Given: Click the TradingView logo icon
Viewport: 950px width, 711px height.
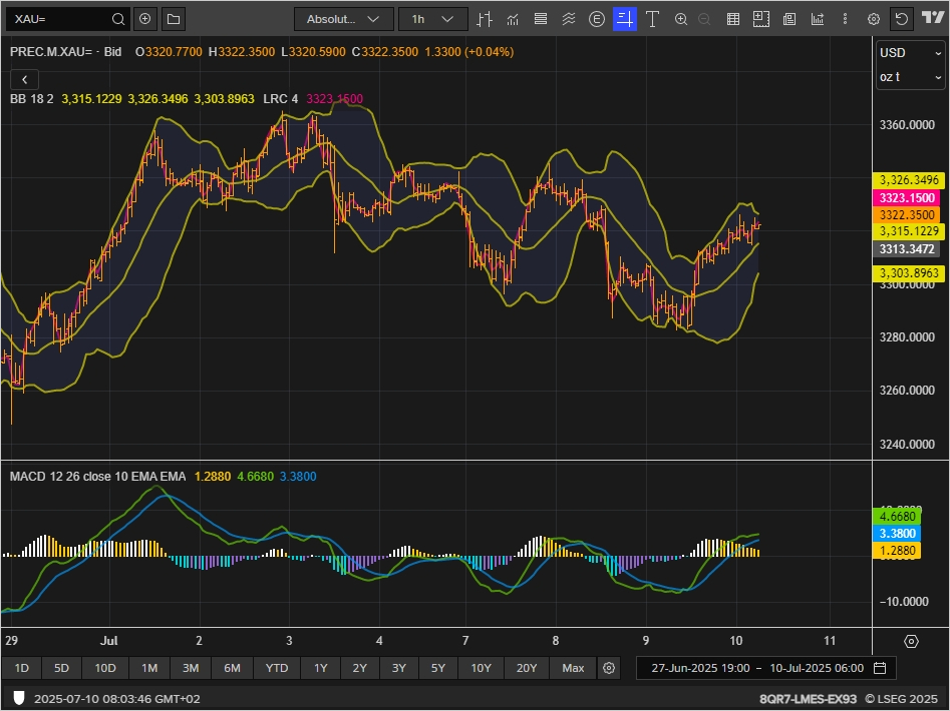Looking at the screenshot, I should coord(933,18).
